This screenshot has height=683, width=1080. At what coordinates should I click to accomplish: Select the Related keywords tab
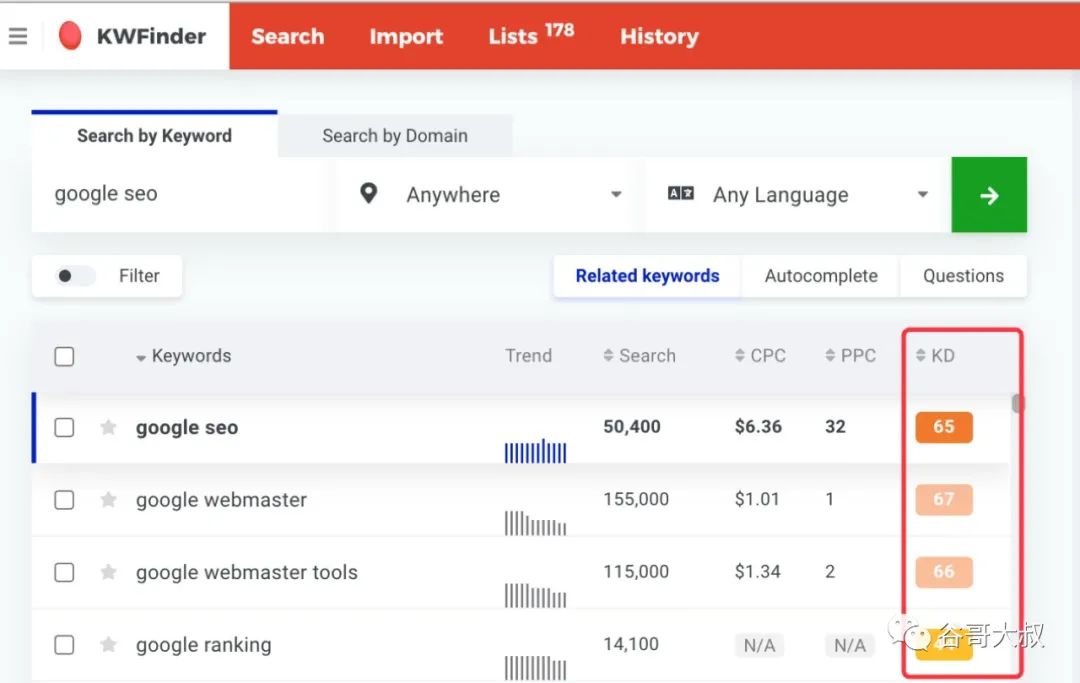click(x=647, y=276)
